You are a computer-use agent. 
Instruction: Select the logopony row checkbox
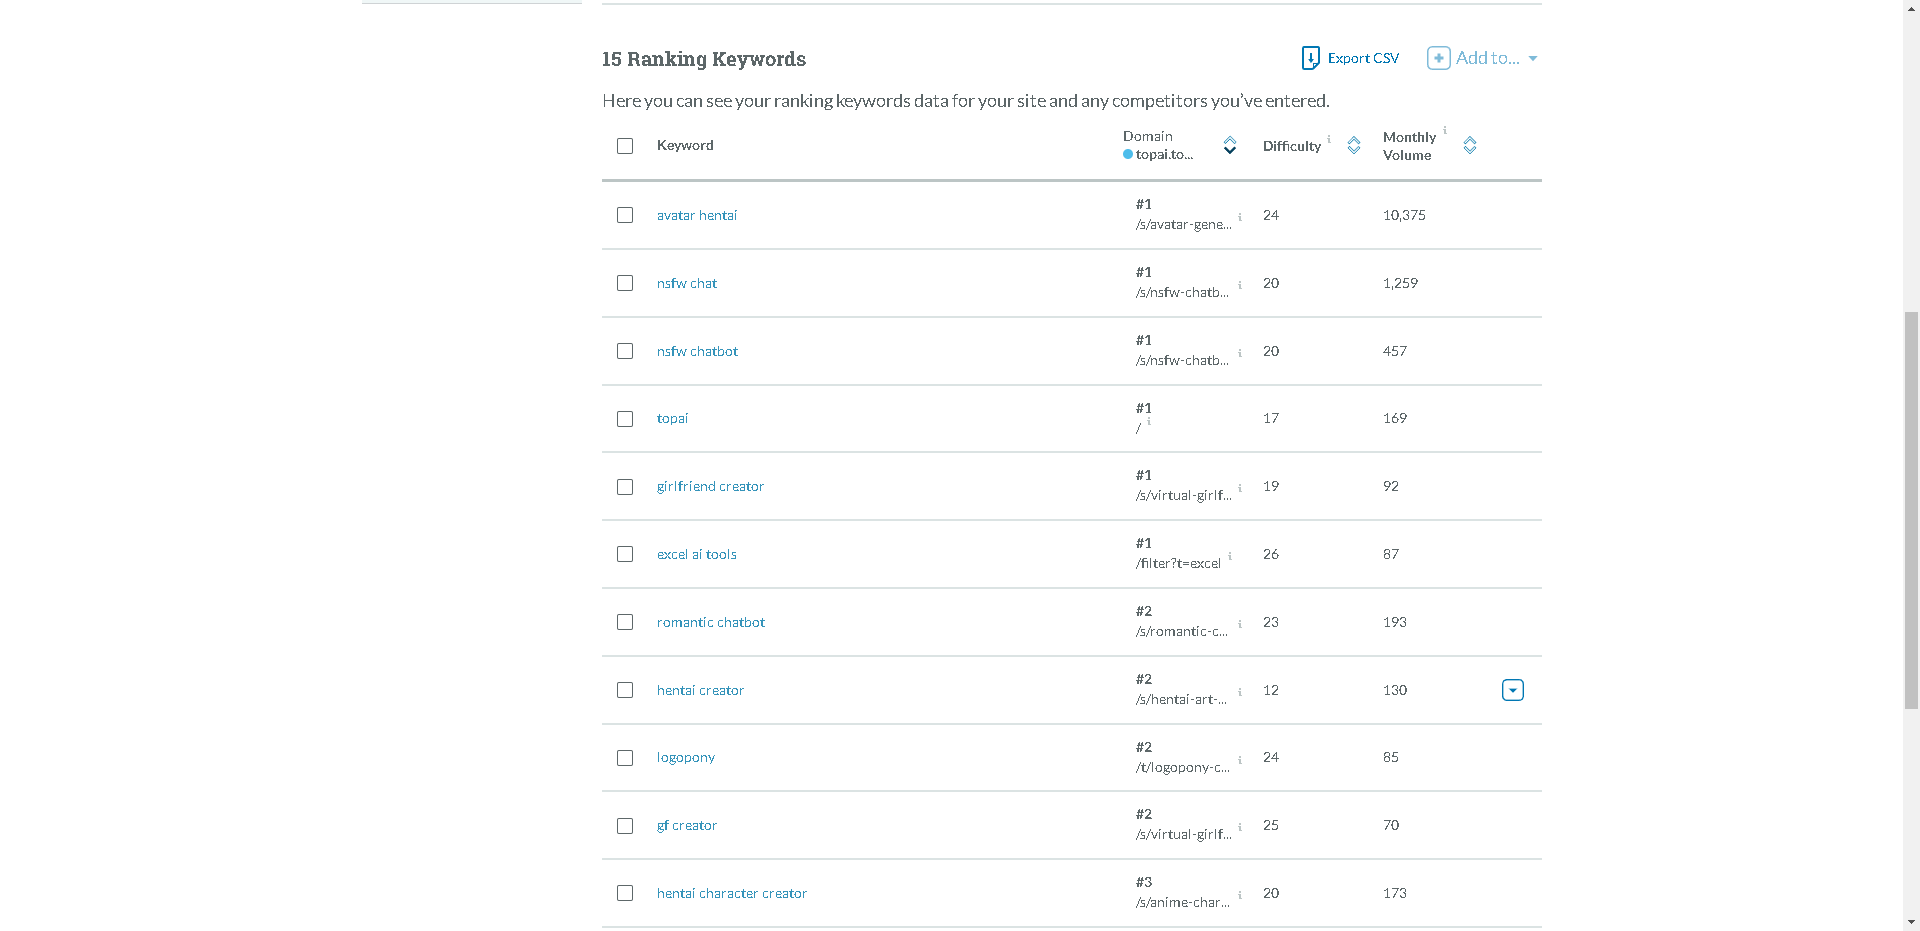[625, 758]
